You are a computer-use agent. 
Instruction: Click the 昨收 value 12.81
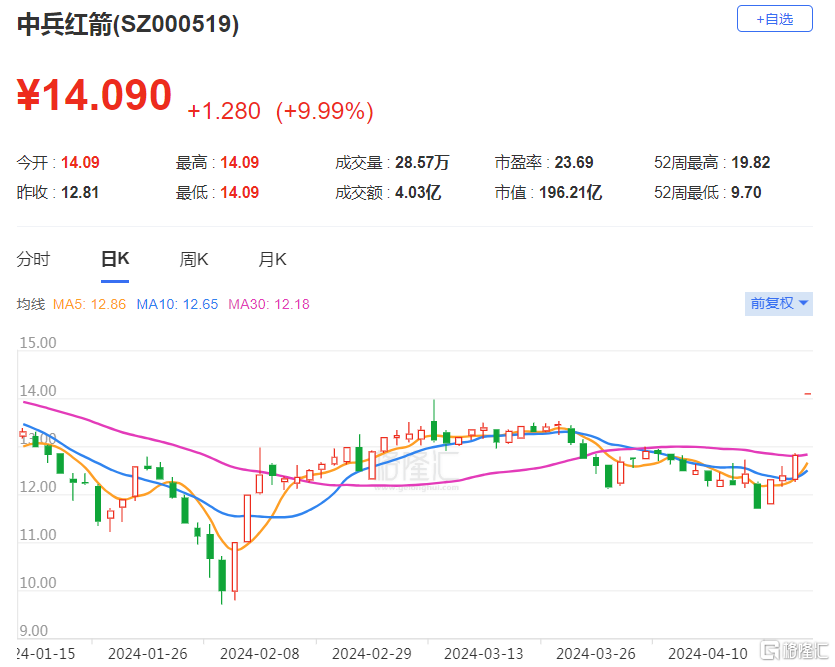[80, 192]
